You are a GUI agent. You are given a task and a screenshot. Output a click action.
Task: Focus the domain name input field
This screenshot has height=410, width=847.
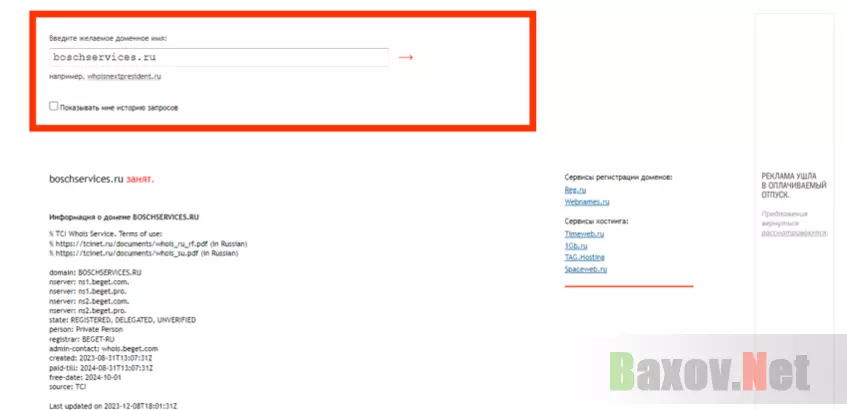click(x=219, y=57)
